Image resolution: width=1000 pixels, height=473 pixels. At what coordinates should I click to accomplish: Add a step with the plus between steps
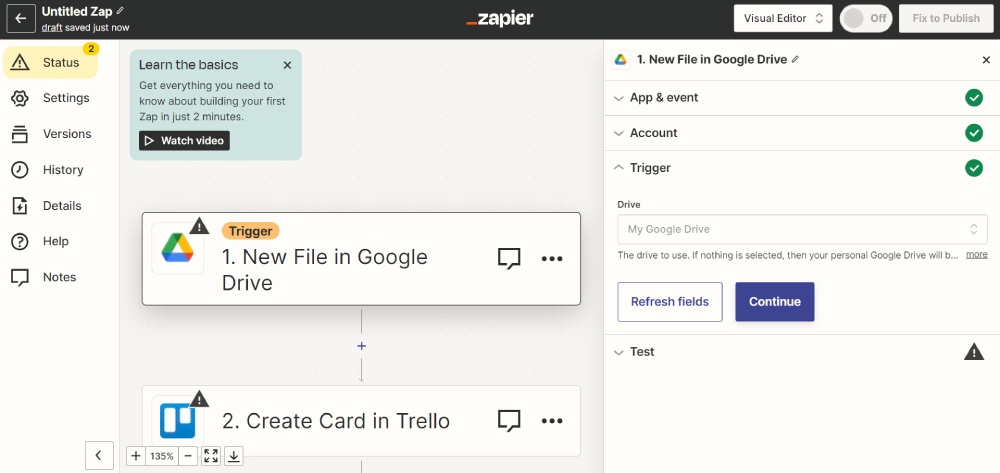tap(362, 346)
